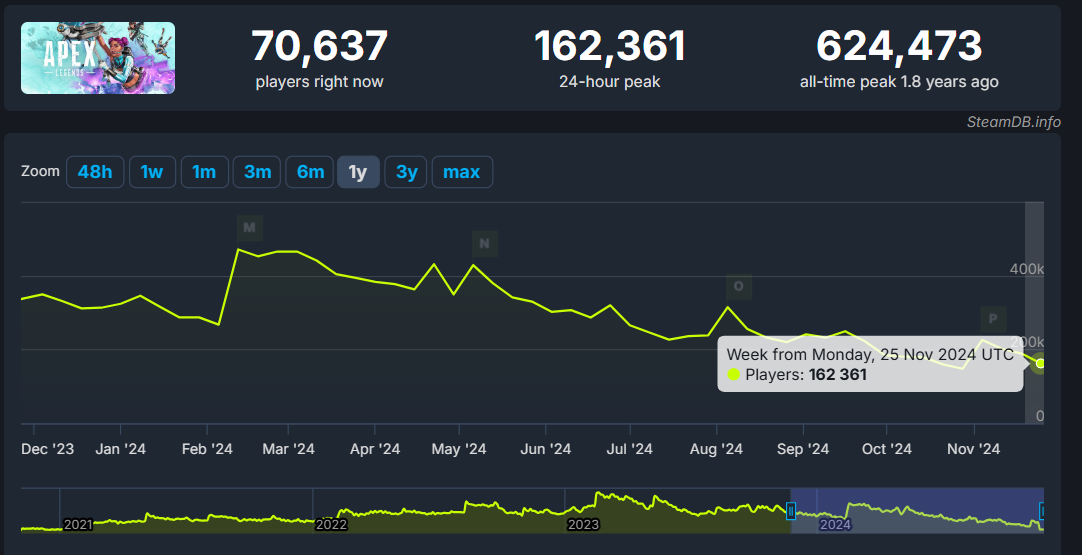Grab the left navigator range handle

(791, 511)
